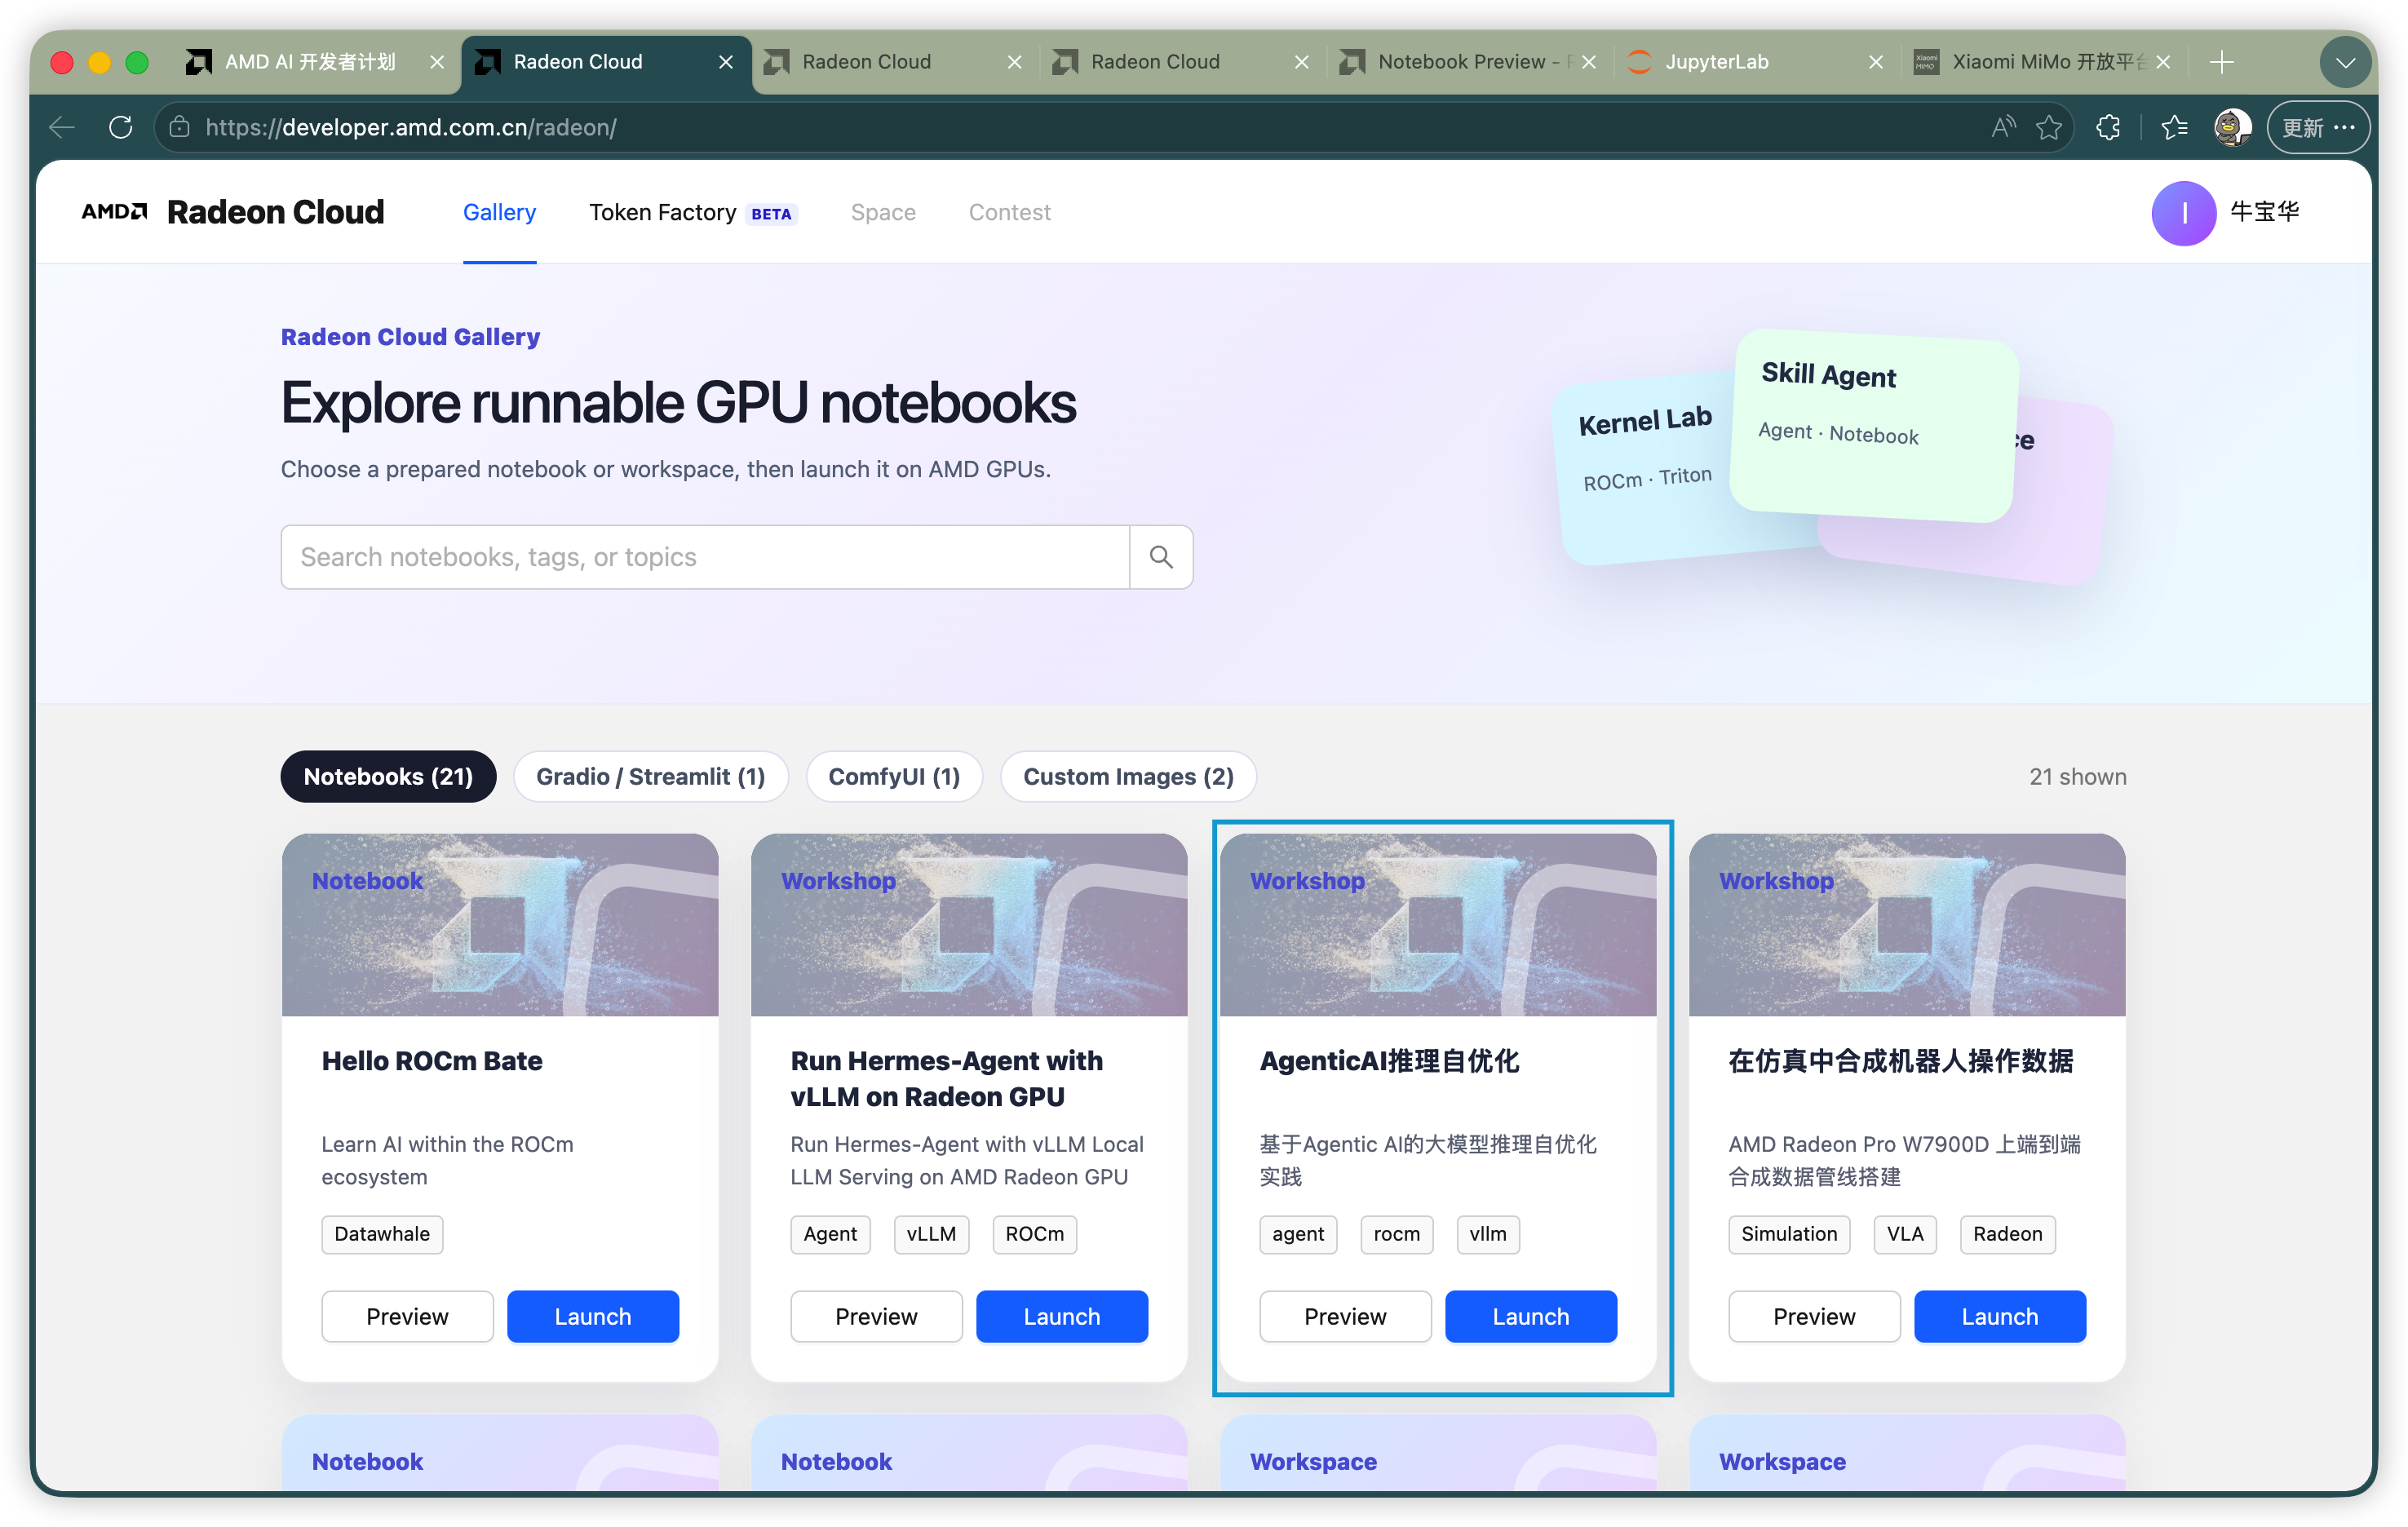Select the ComfyUI (1) filter pill
The image size is (2408, 1527).
click(x=894, y=776)
